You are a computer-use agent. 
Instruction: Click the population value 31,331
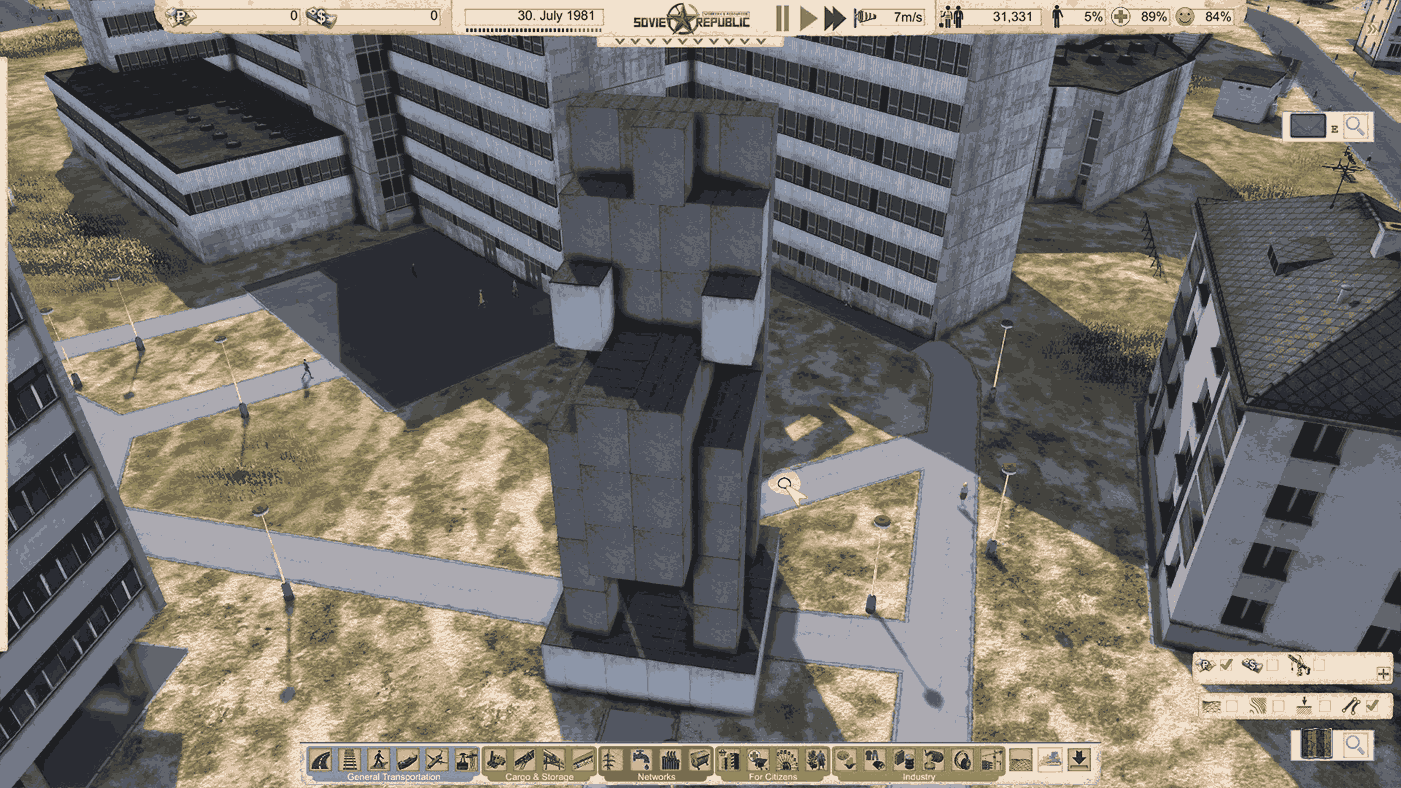pos(1012,17)
